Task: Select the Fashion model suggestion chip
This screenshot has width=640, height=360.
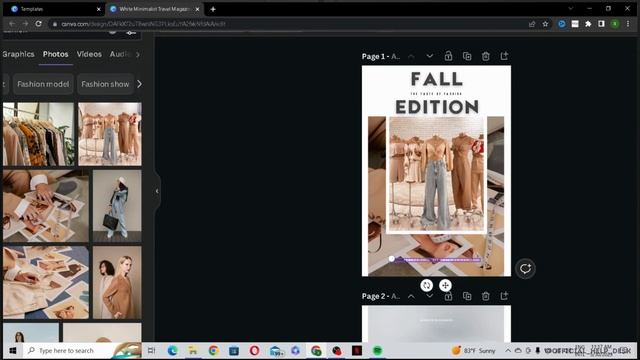Action: (43, 84)
